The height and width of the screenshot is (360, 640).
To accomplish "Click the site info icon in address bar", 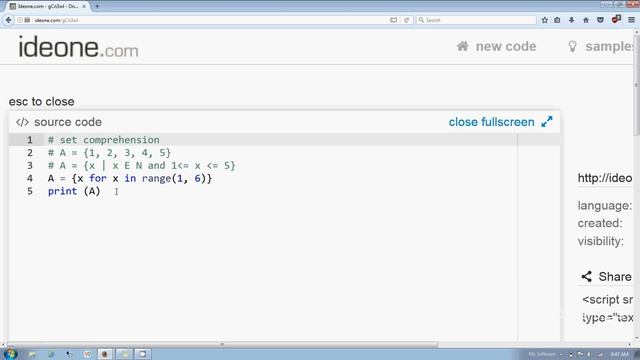I will click(20, 20).
